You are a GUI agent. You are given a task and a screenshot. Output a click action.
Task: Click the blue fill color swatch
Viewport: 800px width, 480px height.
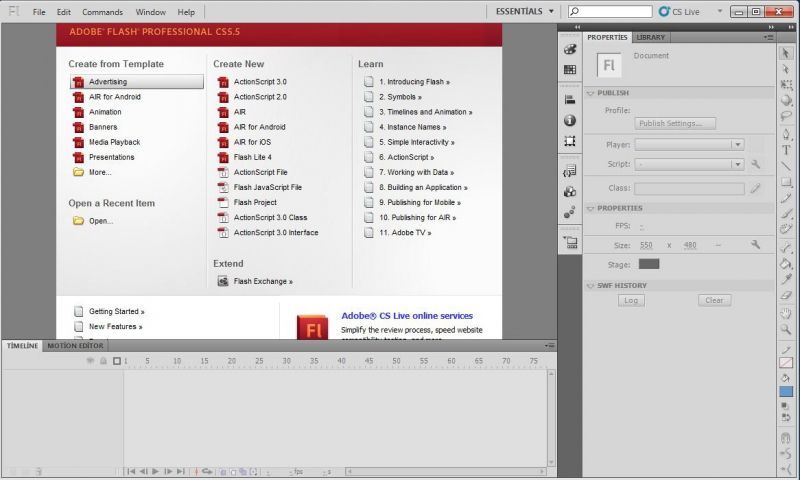pos(786,392)
